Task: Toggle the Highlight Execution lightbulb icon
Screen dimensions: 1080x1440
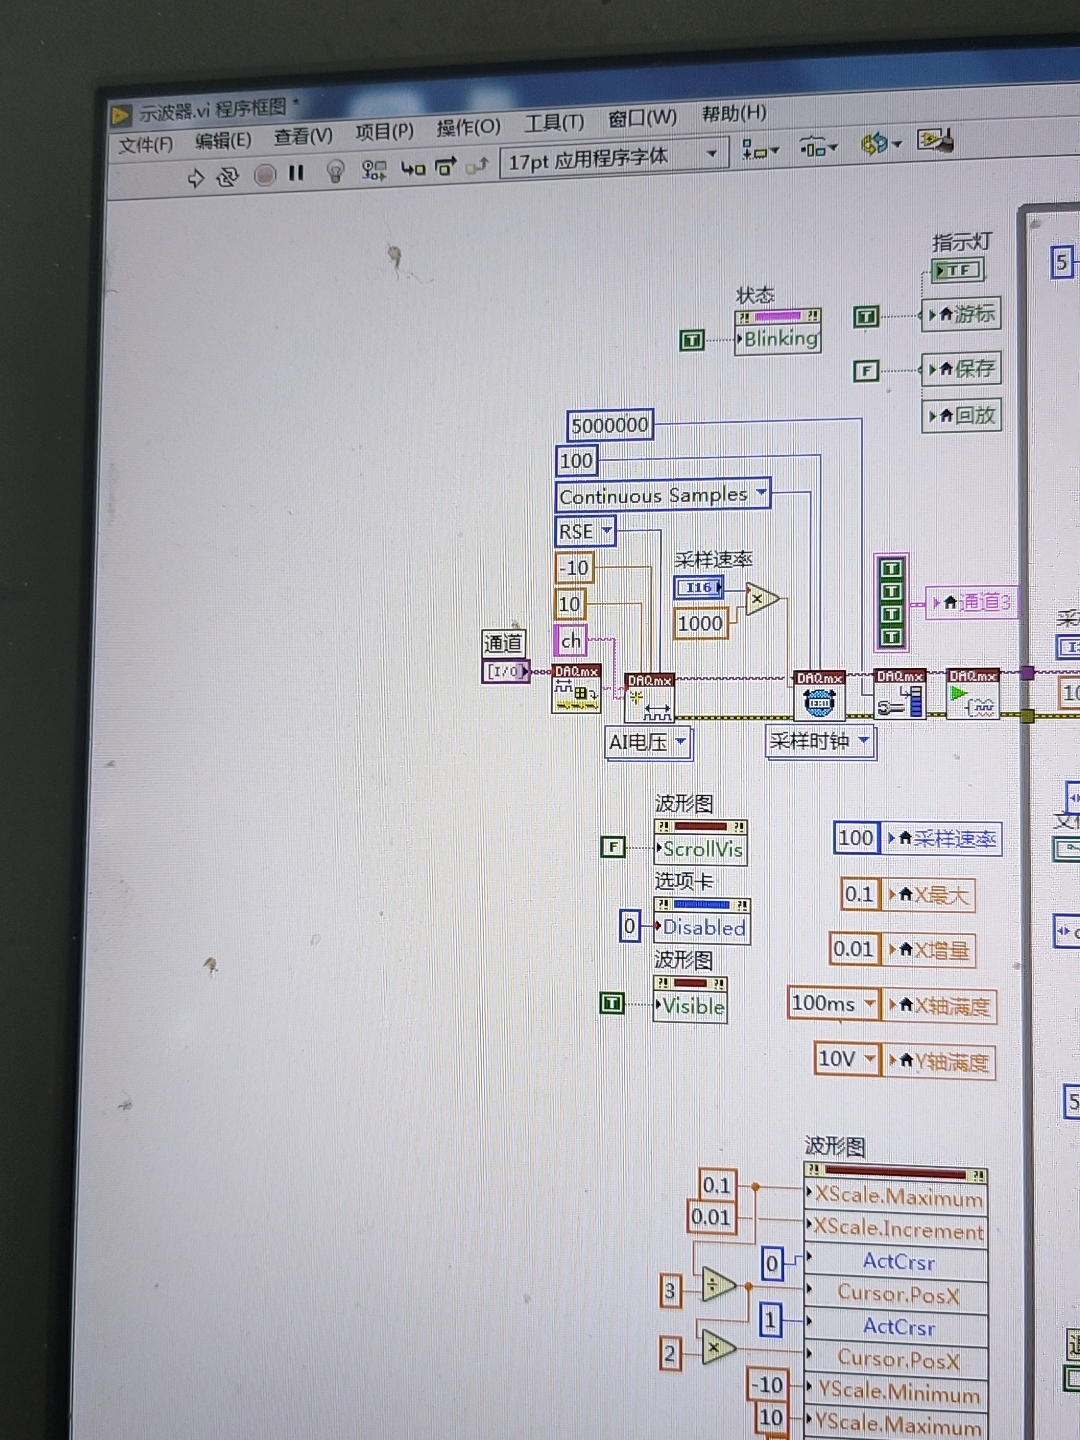Action: tap(336, 172)
